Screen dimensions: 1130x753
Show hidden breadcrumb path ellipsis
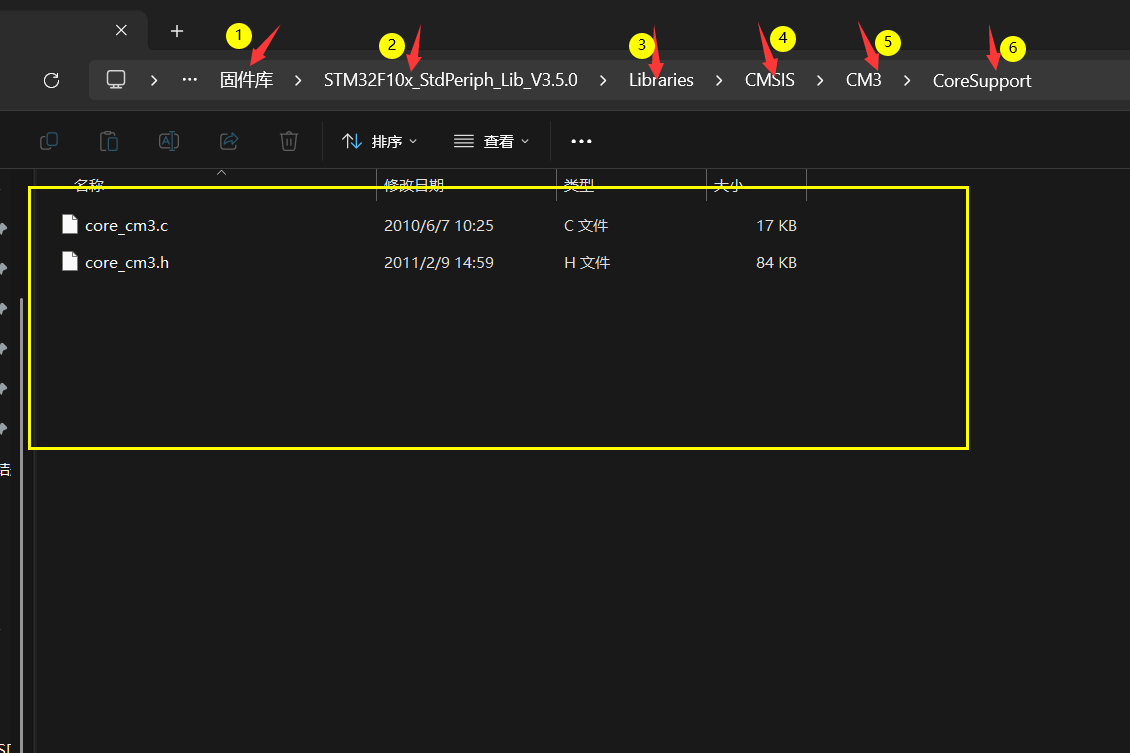click(190, 80)
